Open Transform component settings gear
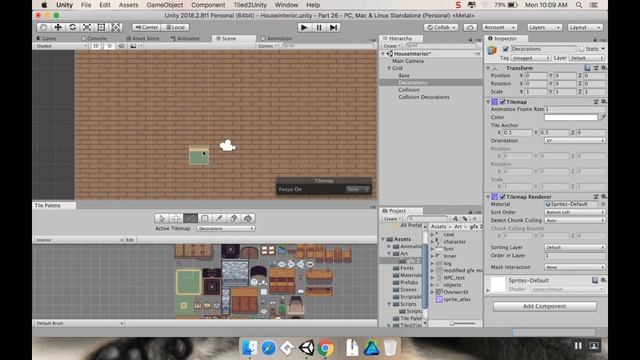This screenshot has width=640, height=360. (603, 68)
